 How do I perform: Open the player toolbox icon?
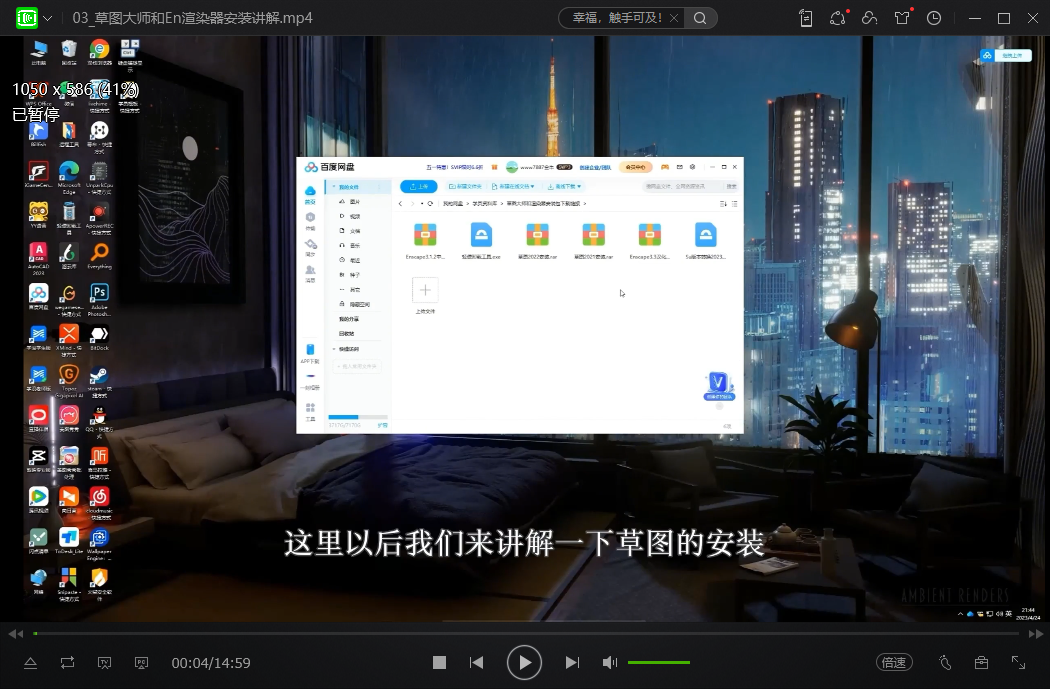coord(981,662)
